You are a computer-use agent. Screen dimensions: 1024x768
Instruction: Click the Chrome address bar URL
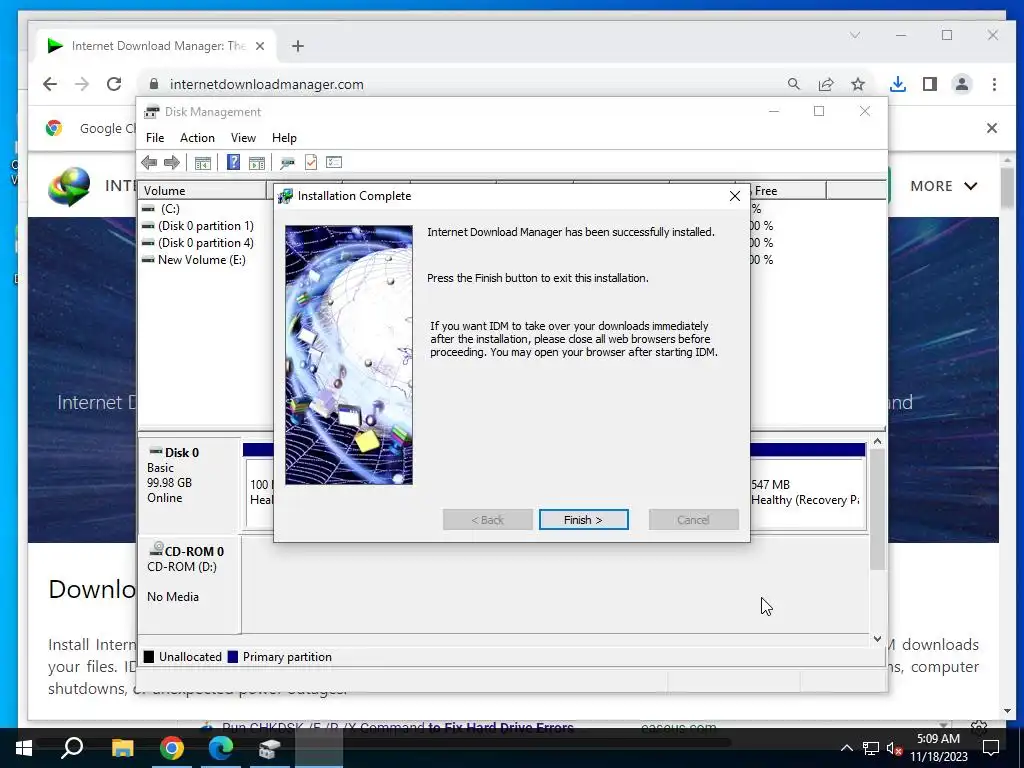click(x=266, y=84)
